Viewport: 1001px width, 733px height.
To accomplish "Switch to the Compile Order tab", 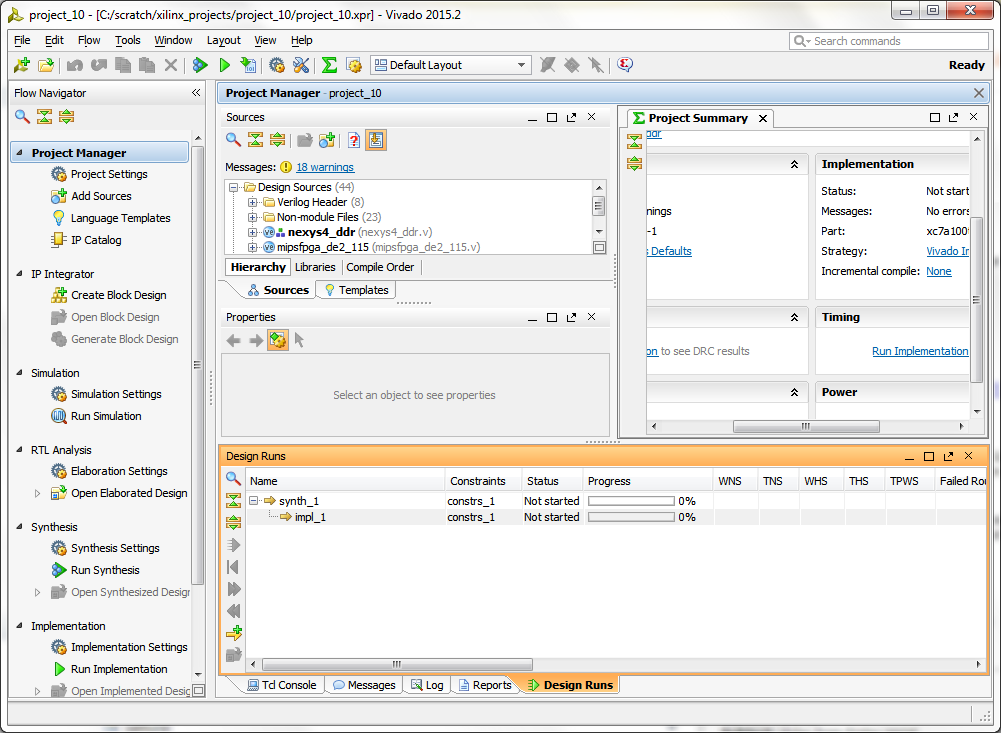I will click(380, 267).
